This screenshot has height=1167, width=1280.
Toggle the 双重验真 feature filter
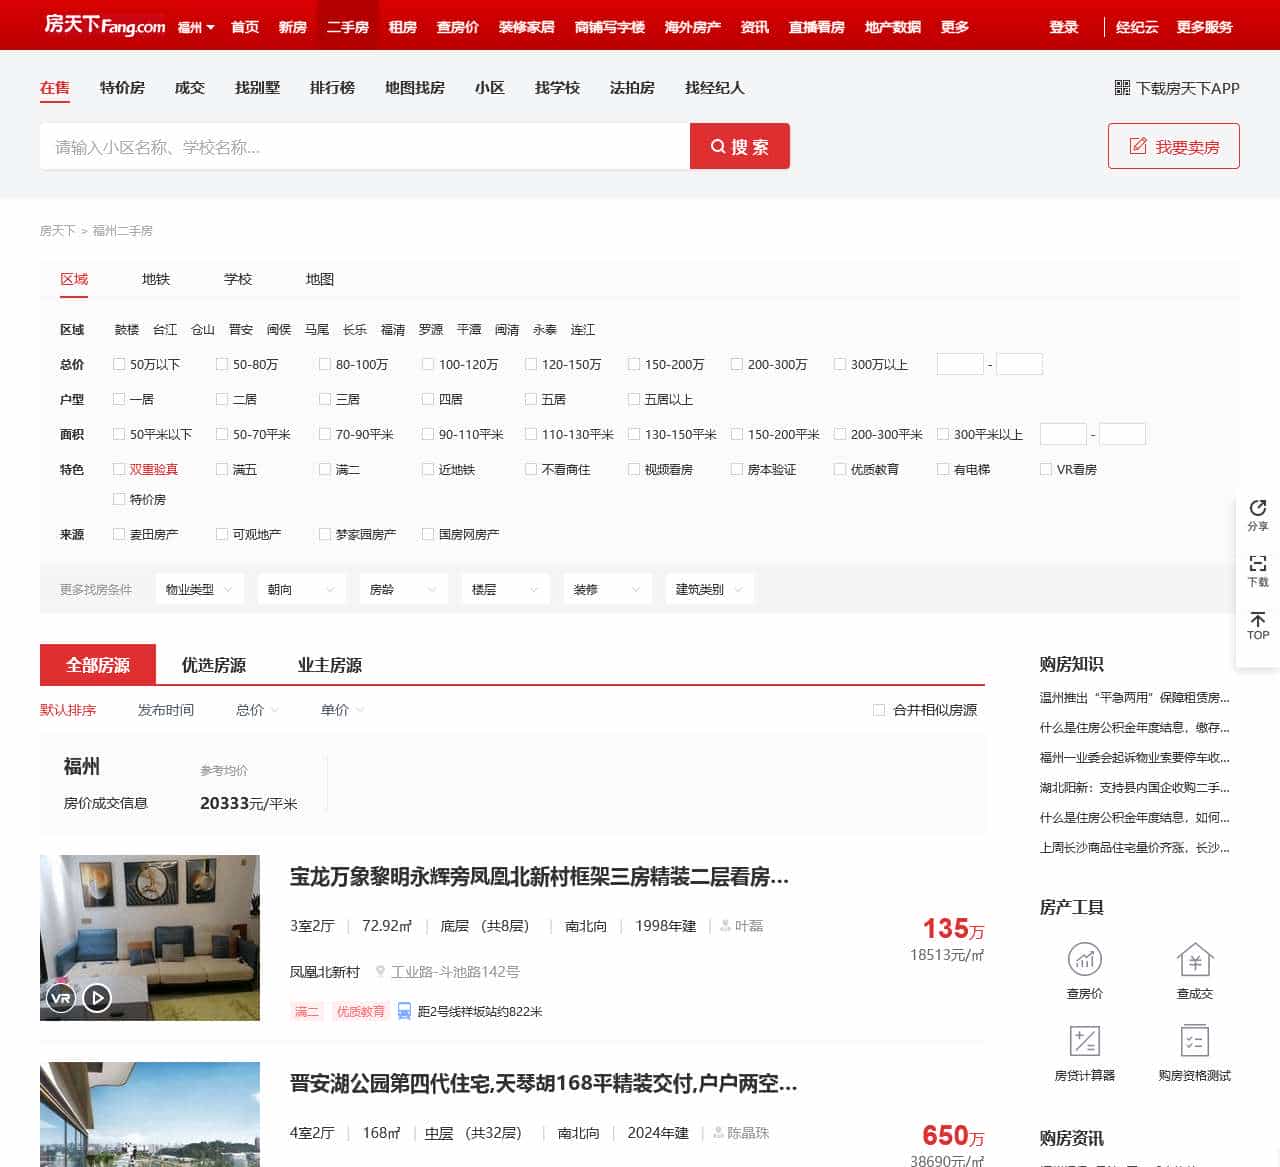point(119,469)
